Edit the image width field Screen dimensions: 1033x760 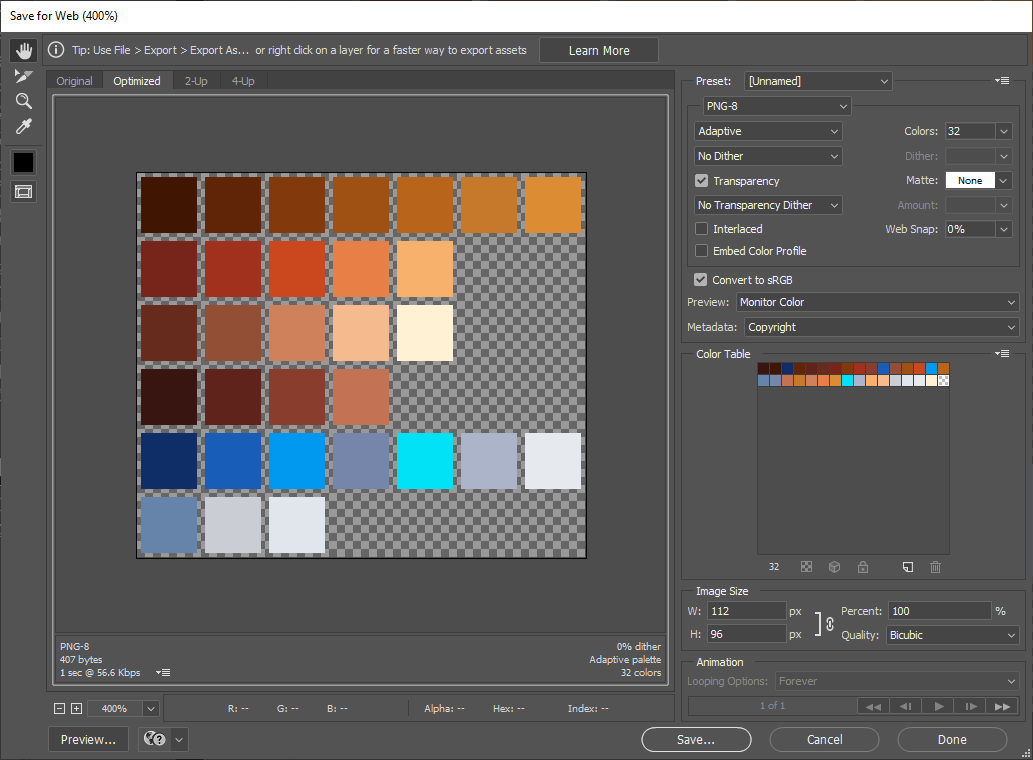coord(746,610)
